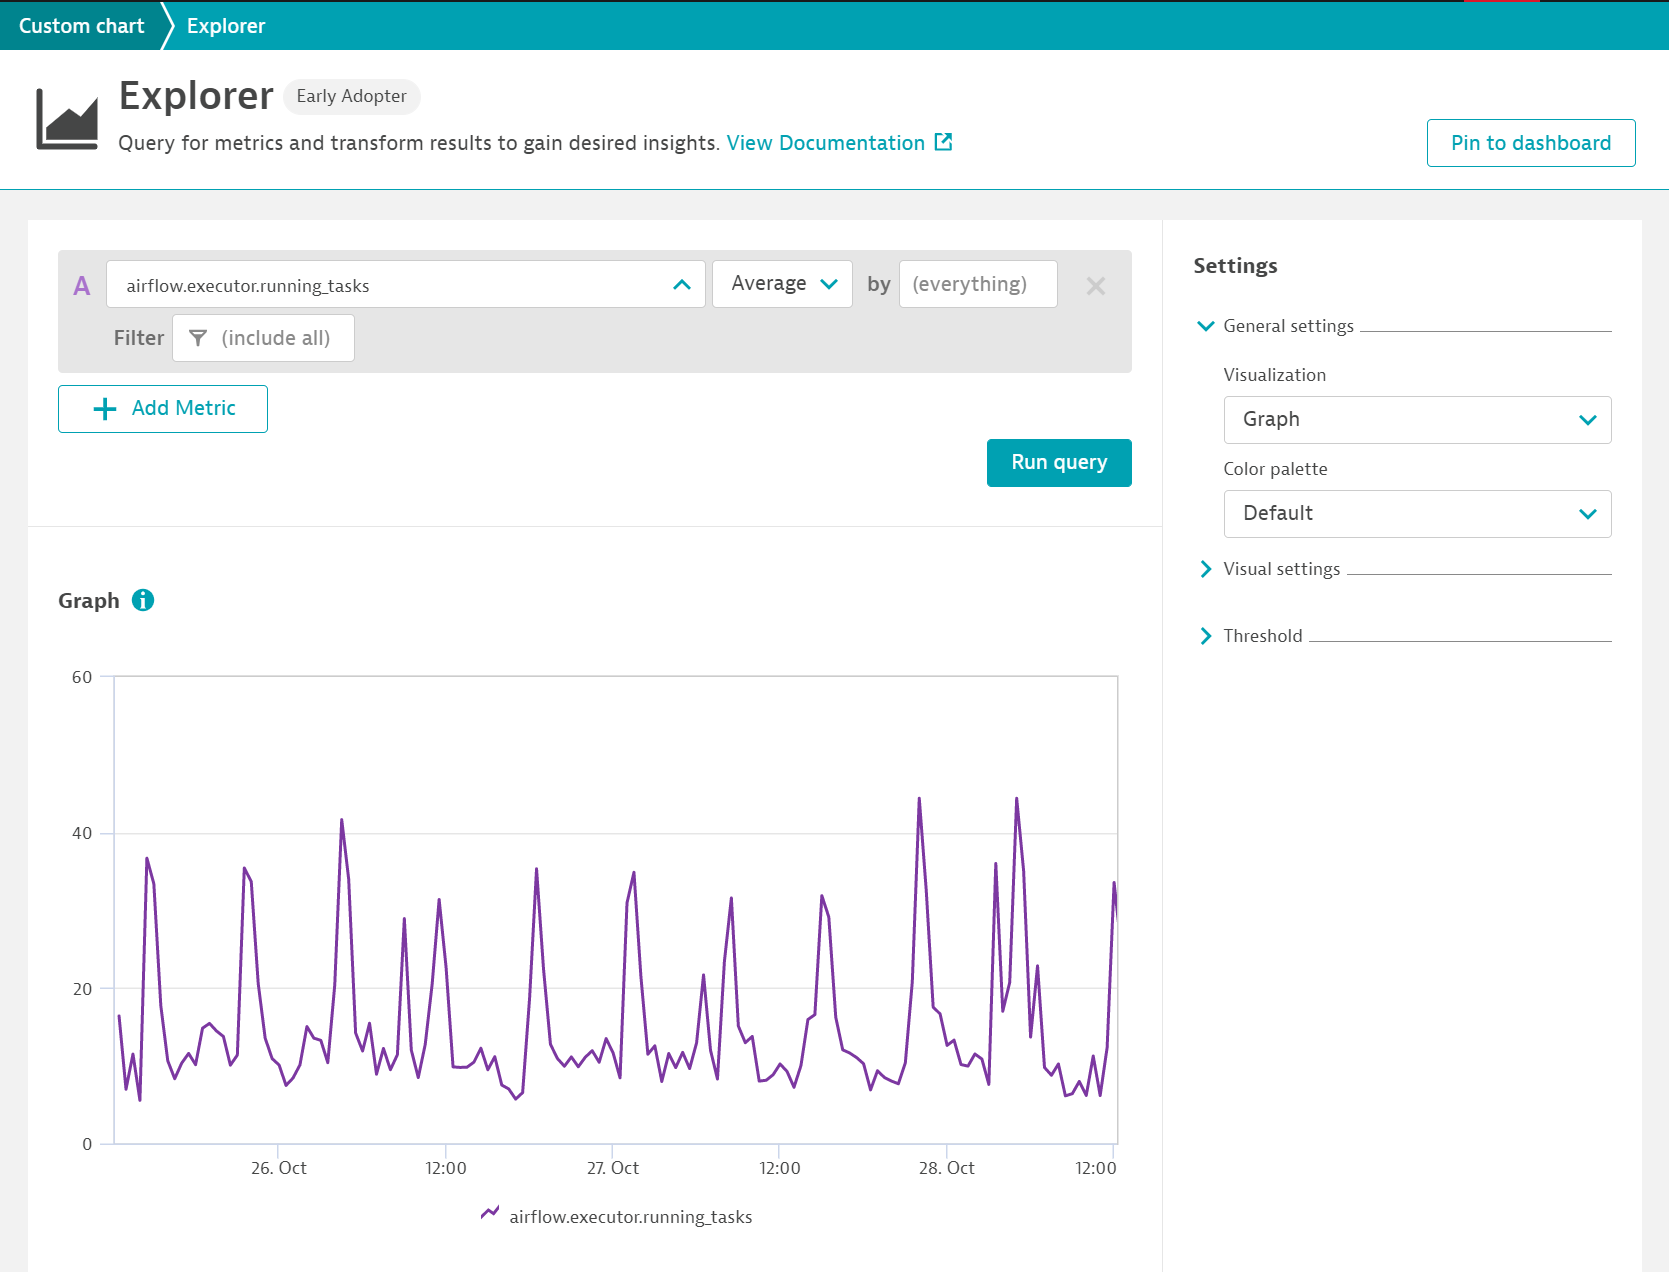Collapse the General settings section
The height and width of the screenshot is (1272, 1669).
point(1205,326)
